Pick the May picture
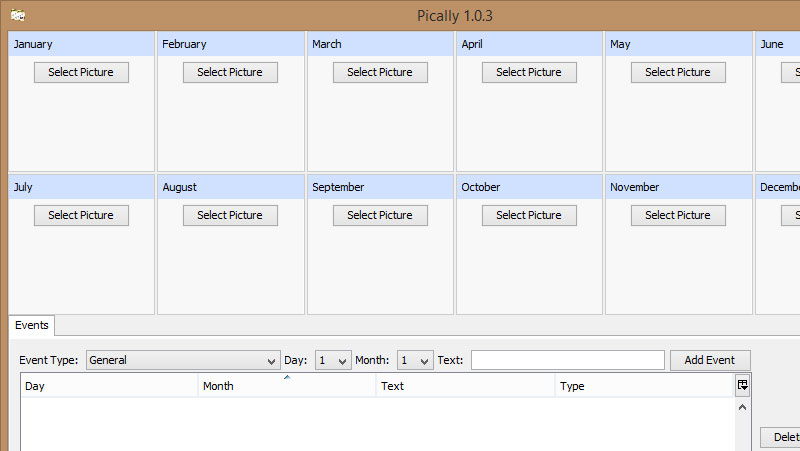 (678, 72)
